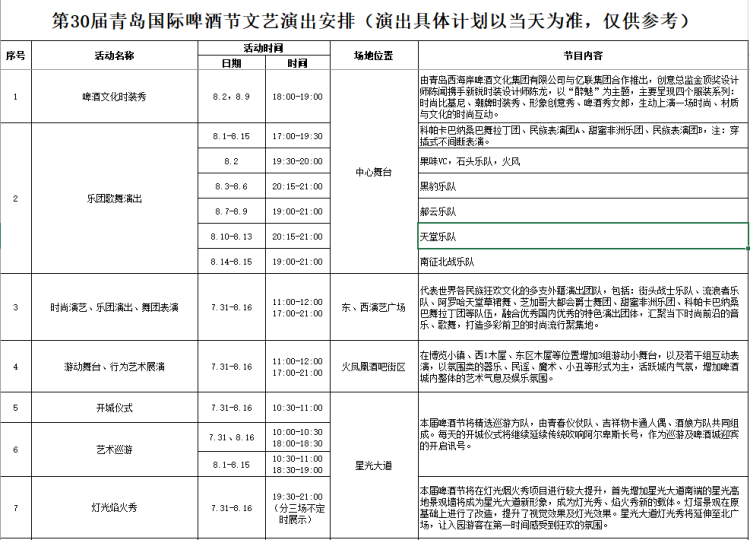Click the 19:00-21:00 time in the 南征北战乐队 row
Viewport: 750px width, 540px height.
coord(298,262)
